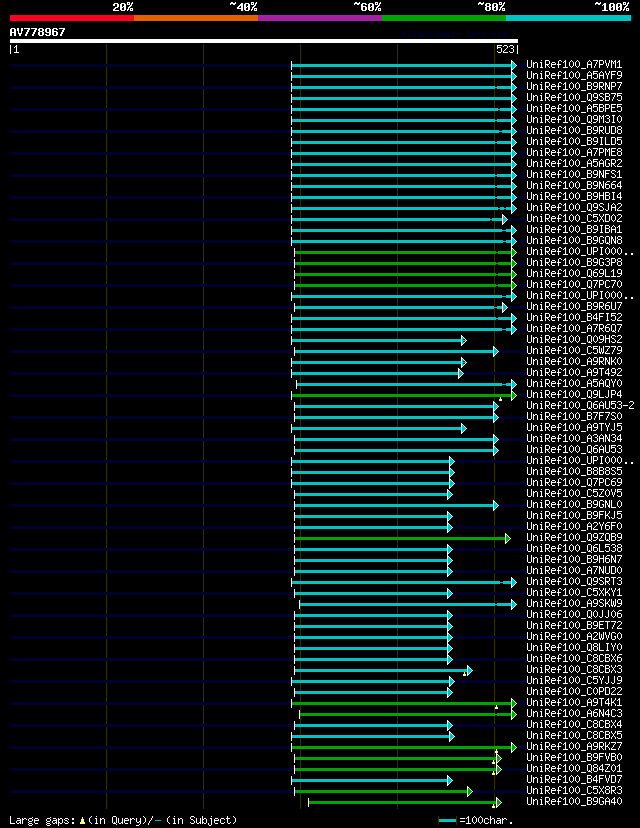This screenshot has width=640, height=828.
Task: Click the UniRef100_A9SKW9 label
Action: [x=574, y=603]
